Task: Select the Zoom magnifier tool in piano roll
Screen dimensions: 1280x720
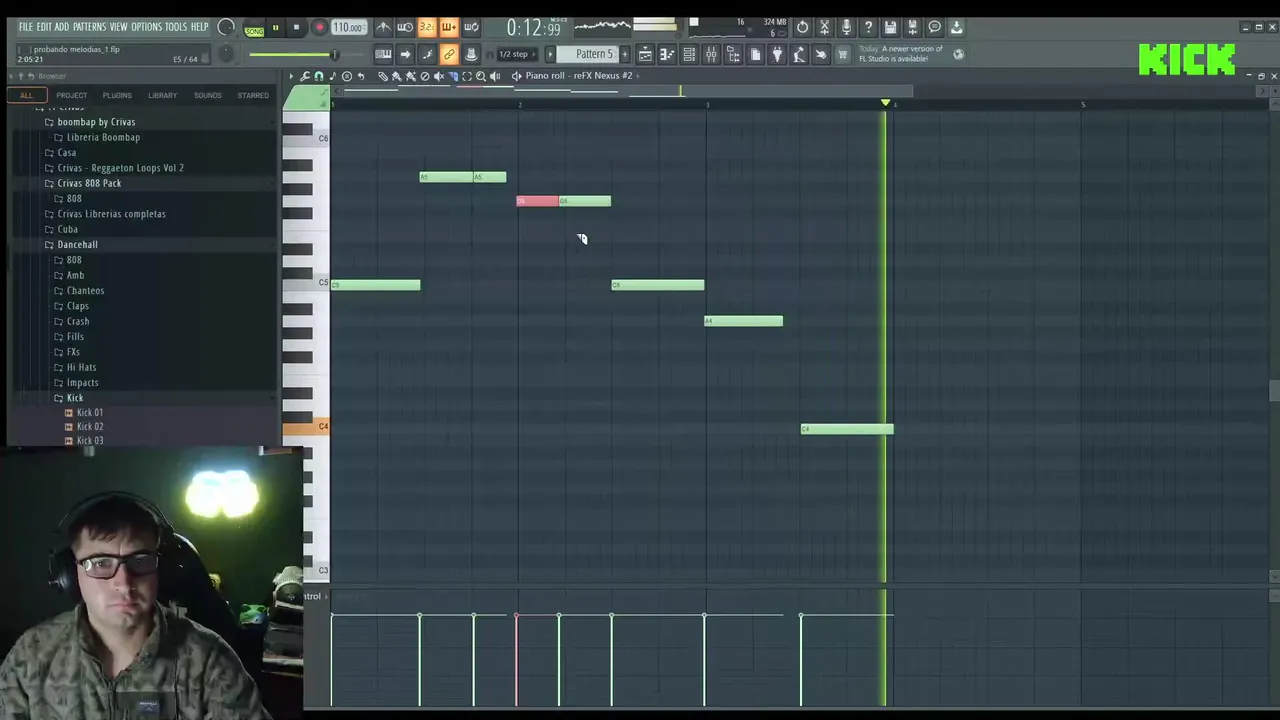Action: click(481, 76)
